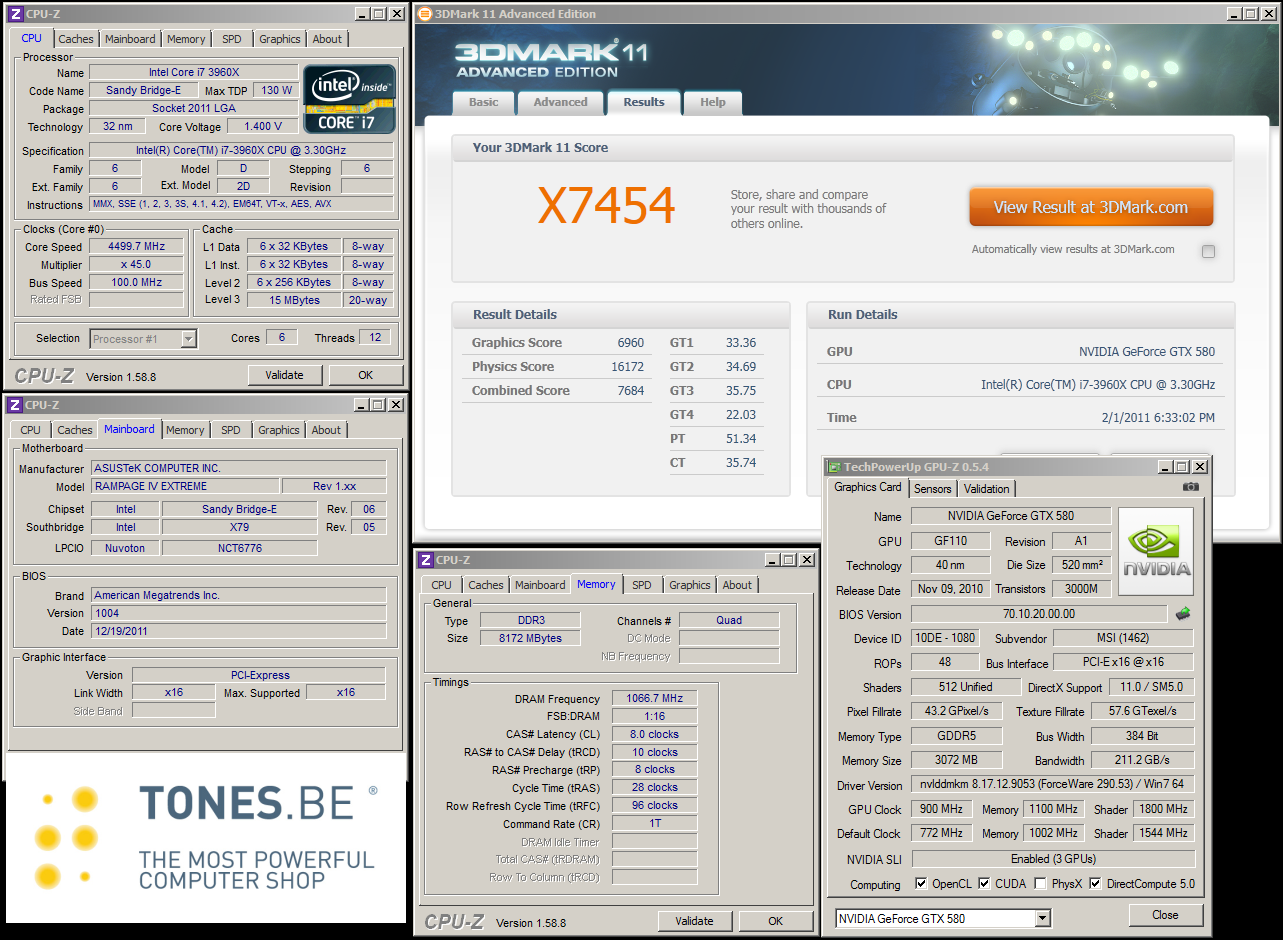Open the Advanced tab in 3DMark 11
The height and width of the screenshot is (940, 1283).
(x=560, y=102)
